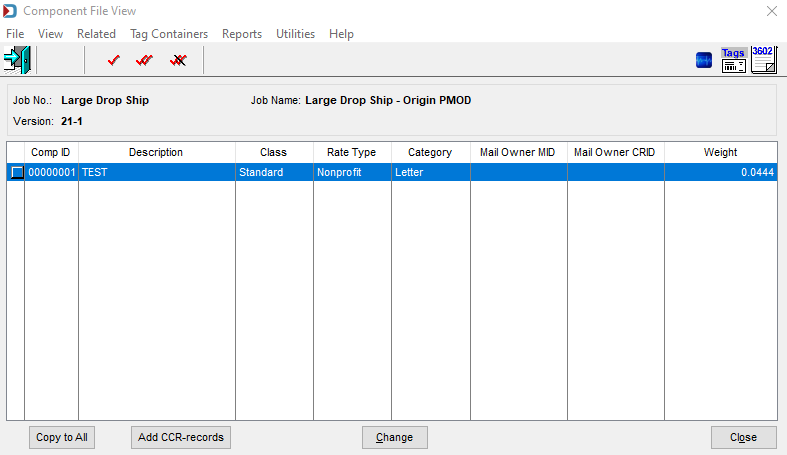This screenshot has width=787, height=455.
Task: Click the Close button at bottom right
Action: (x=743, y=437)
